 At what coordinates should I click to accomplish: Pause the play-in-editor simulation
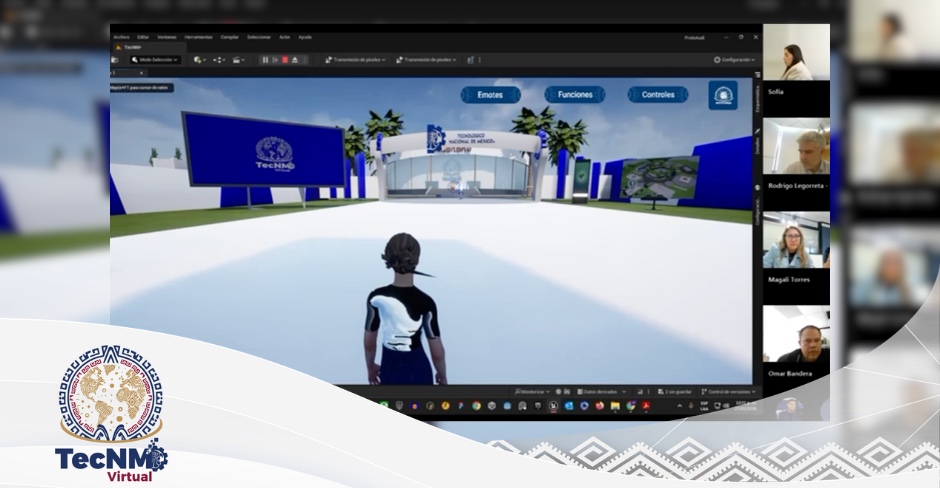[265, 60]
